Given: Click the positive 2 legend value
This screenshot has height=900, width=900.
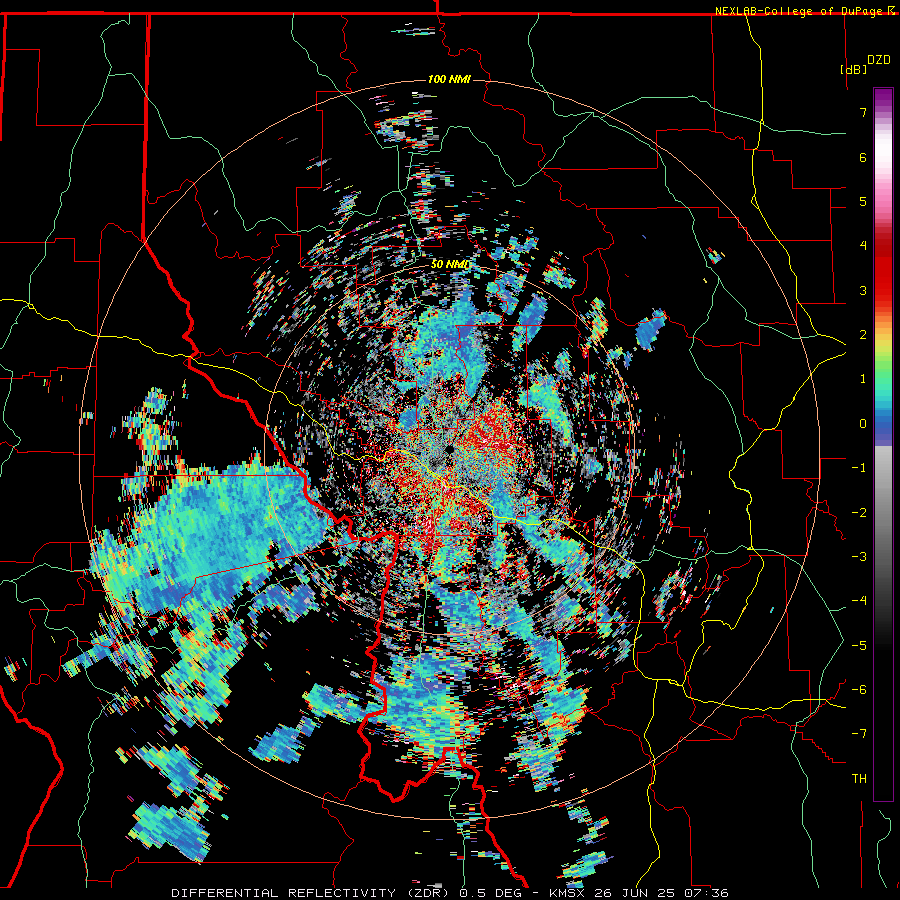Looking at the screenshot, I should pyautogui.click(x=863, y=335).
